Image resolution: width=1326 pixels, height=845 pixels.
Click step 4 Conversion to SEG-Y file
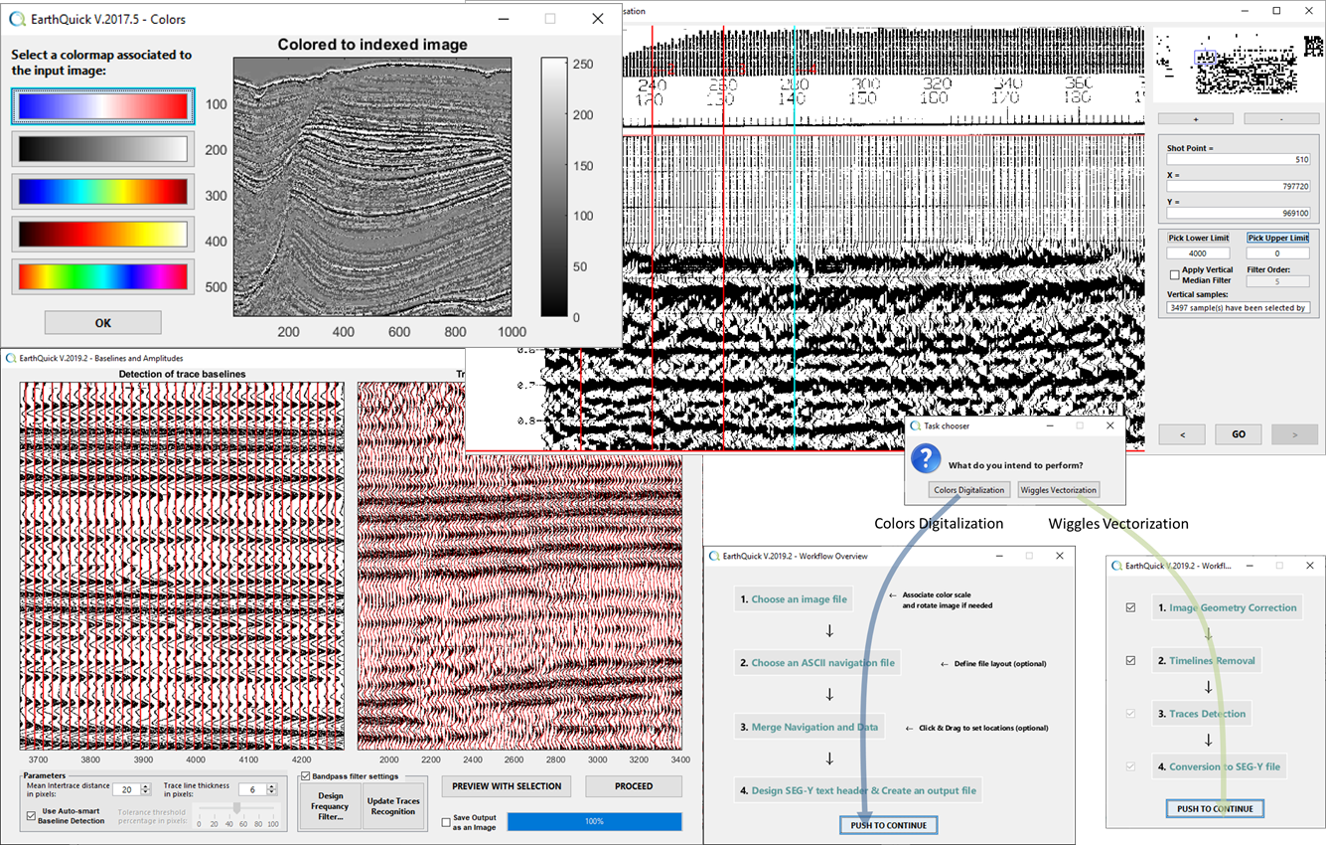click(x=1218, y=767)
